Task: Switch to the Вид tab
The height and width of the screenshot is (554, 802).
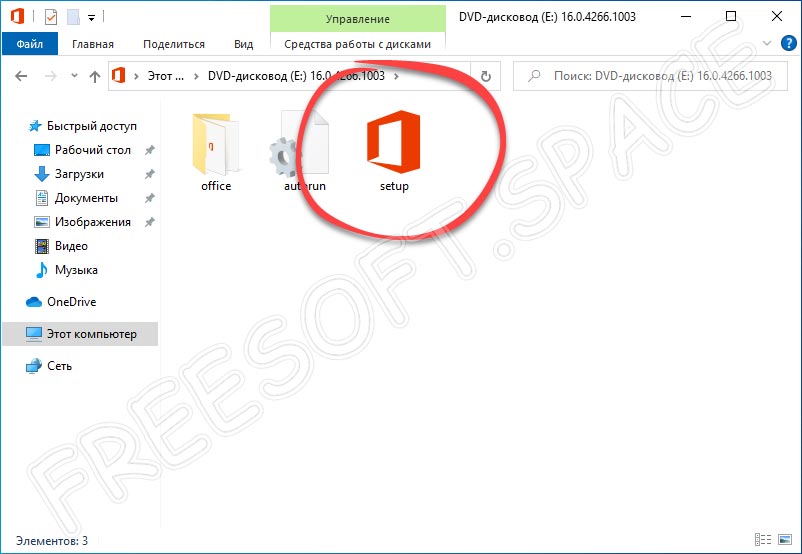Action: tap(243, 44)
